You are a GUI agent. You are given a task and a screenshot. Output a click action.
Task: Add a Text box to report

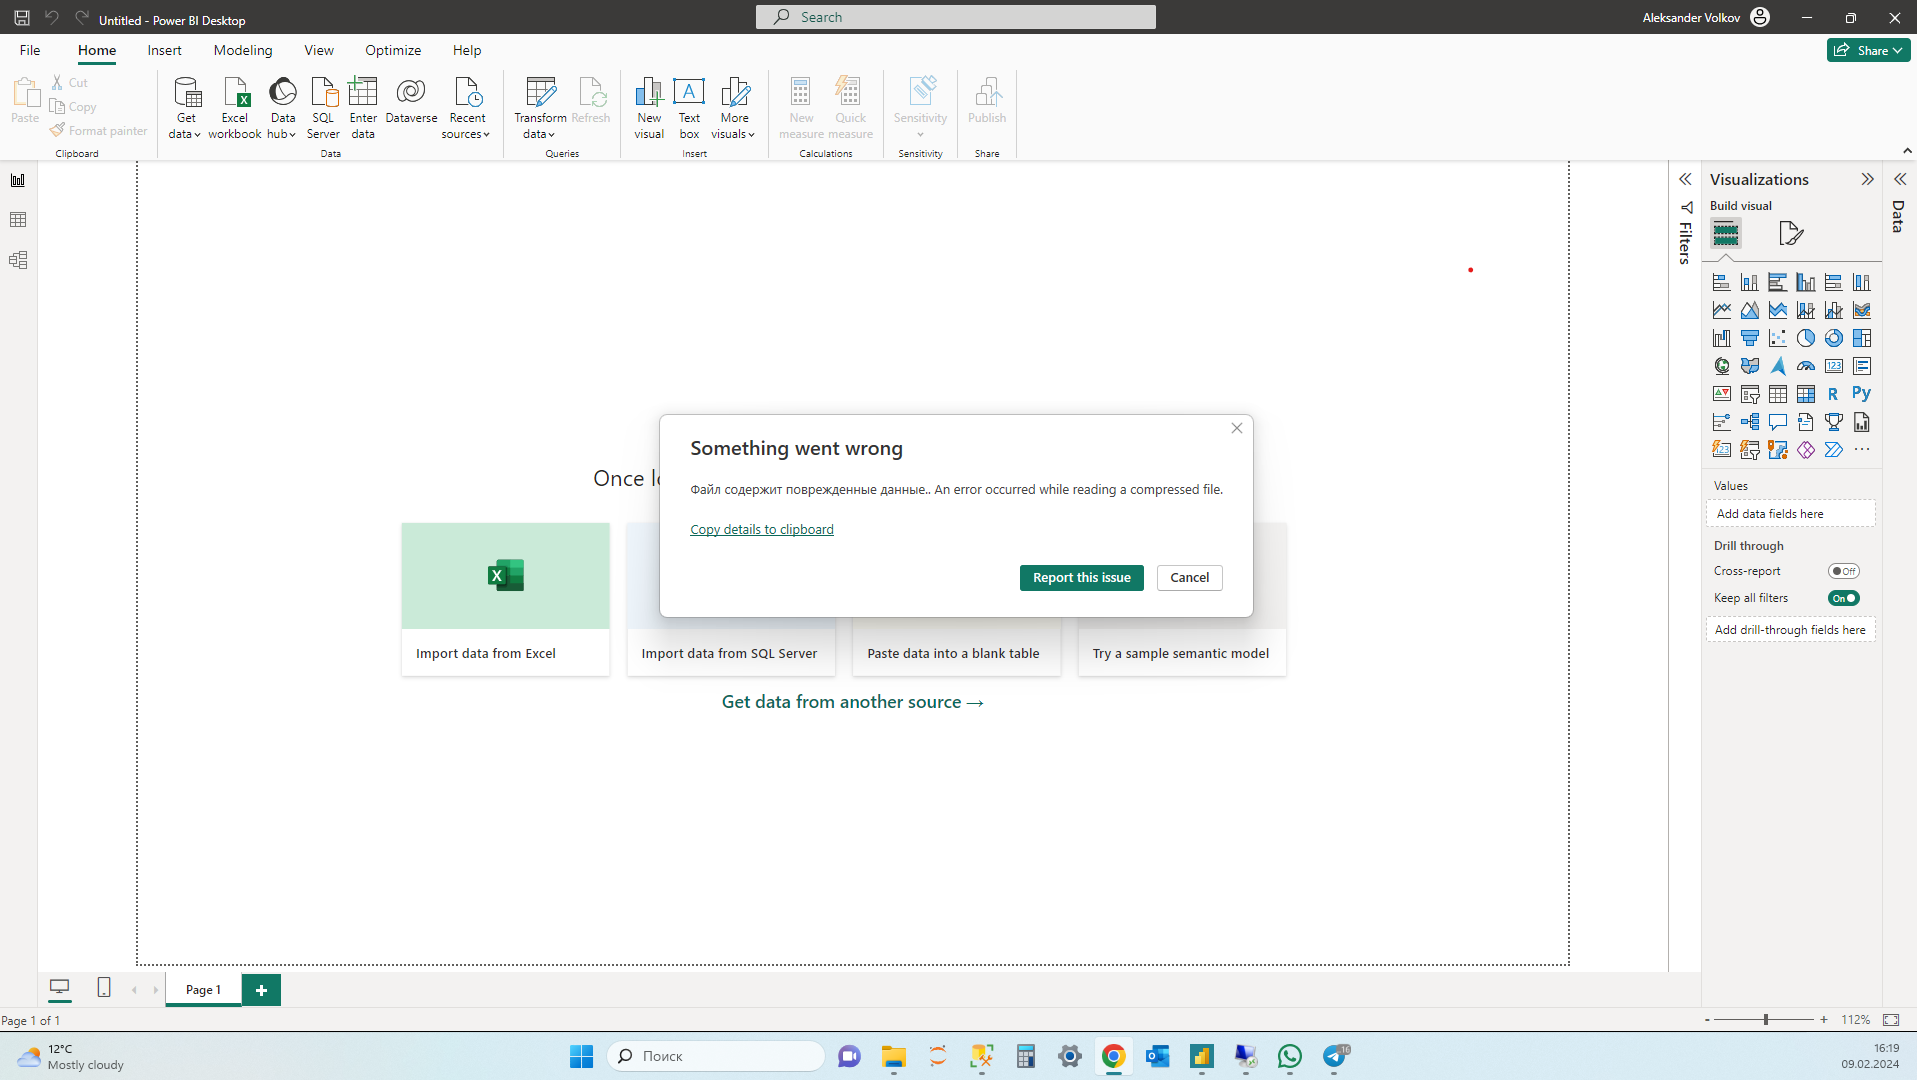(x=689, y=108)
